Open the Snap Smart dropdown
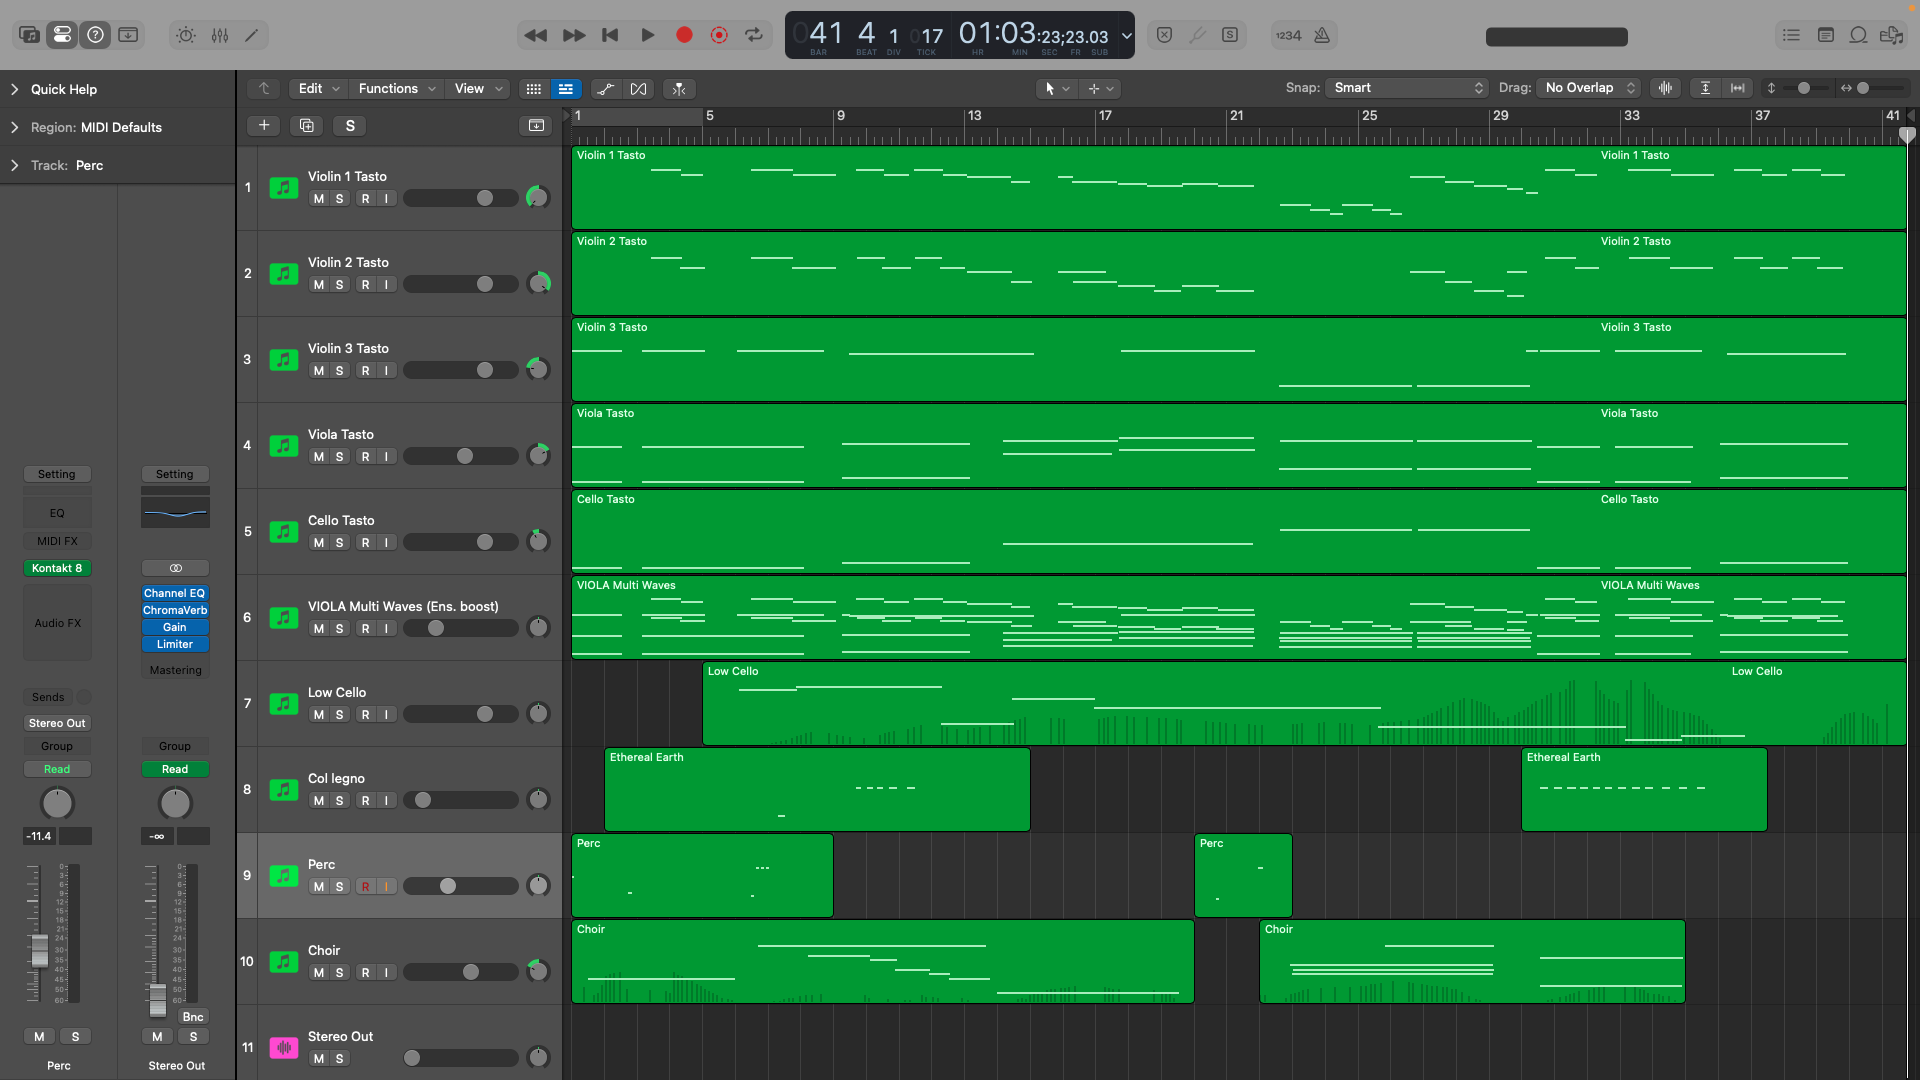 1407,88
